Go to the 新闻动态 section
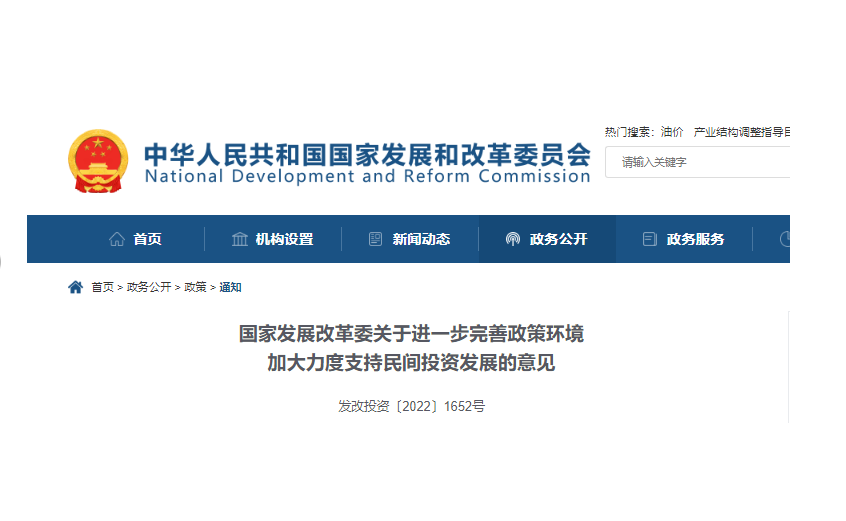This screenshot has width=846, height=521. [x=421, y=239]
